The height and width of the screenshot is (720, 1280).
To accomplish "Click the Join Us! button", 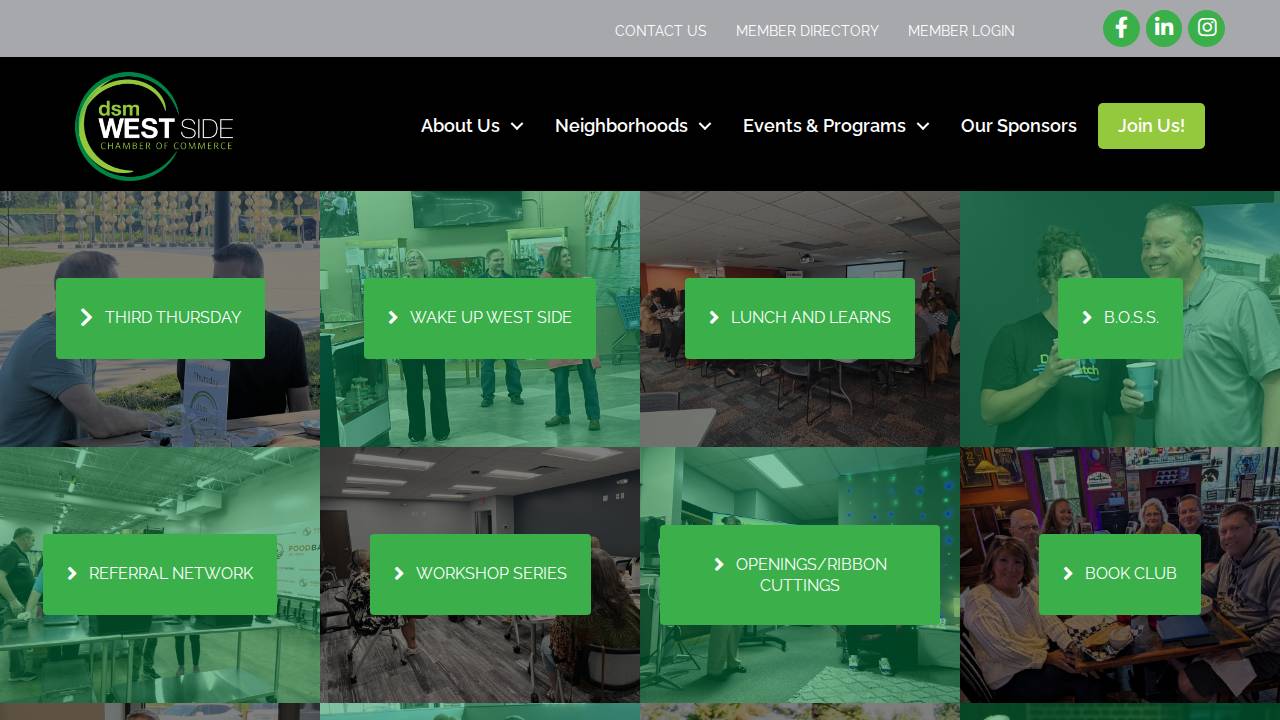I will [1151, 126].
